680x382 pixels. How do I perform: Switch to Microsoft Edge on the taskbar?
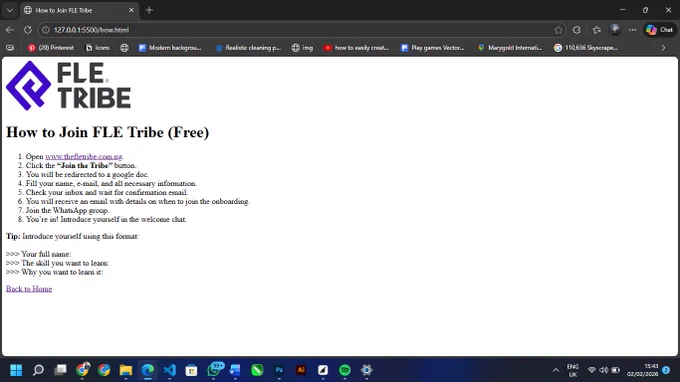(148, 370)
